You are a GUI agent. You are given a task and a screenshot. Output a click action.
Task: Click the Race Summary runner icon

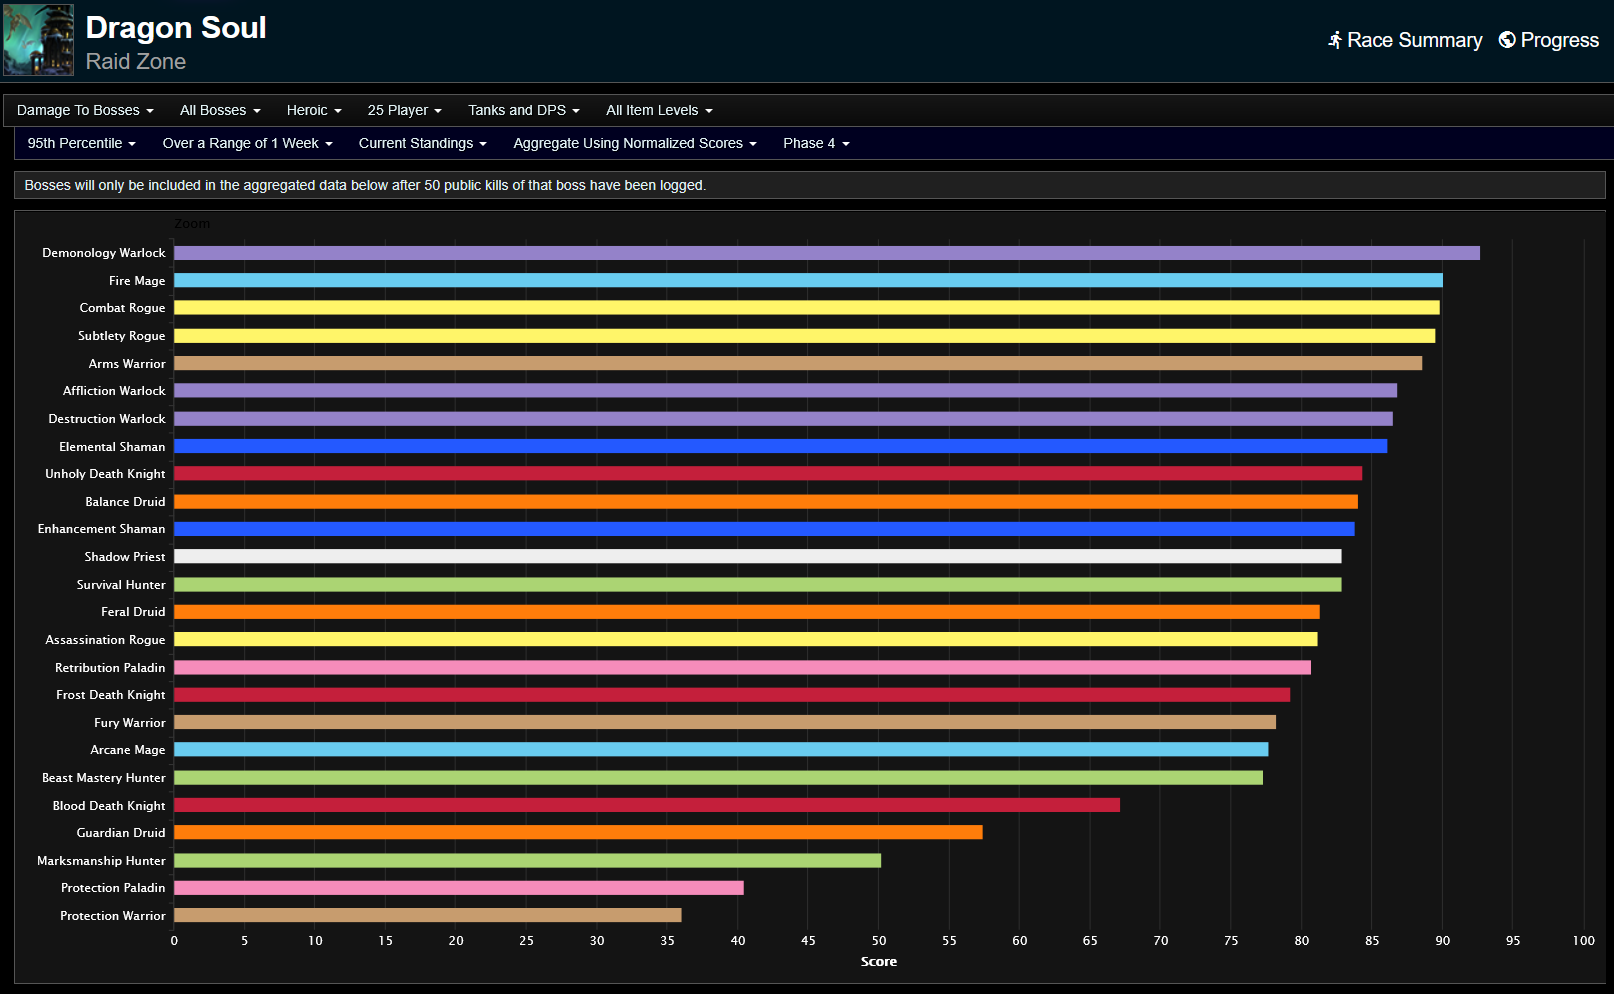point(1334,40)
